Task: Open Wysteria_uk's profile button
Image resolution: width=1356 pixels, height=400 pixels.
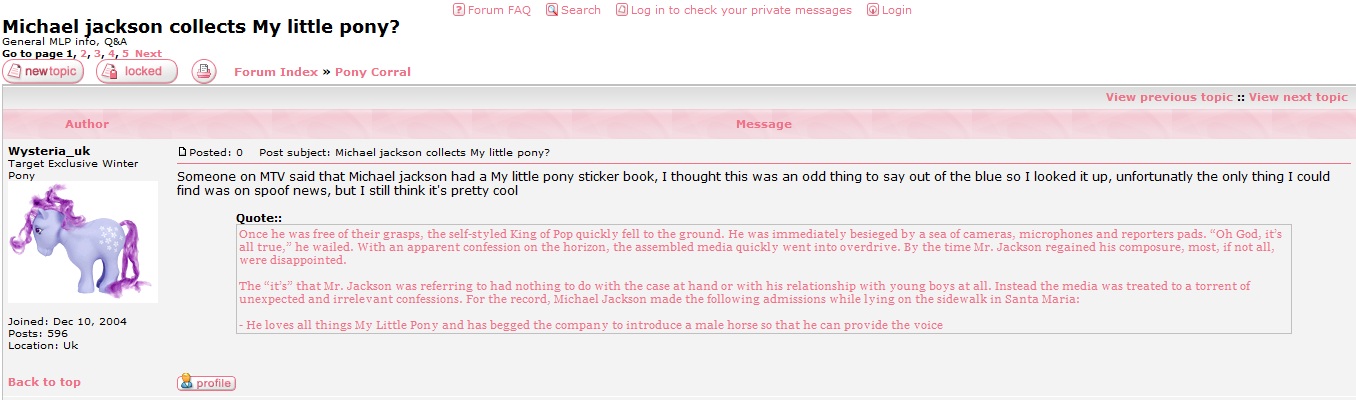Action: pos(206,382)
